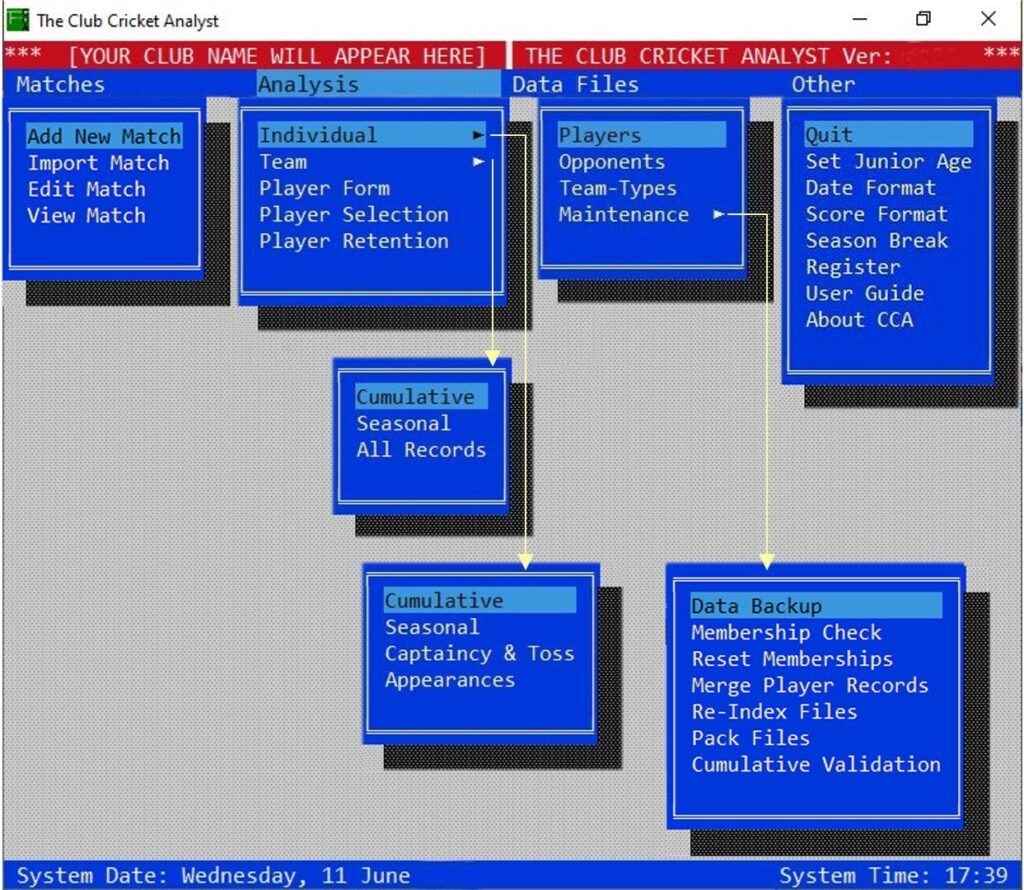The height and width of the screenshot is (890, 1024).
Task: Expand the Team submenu arrow
Action: point(479,161)
